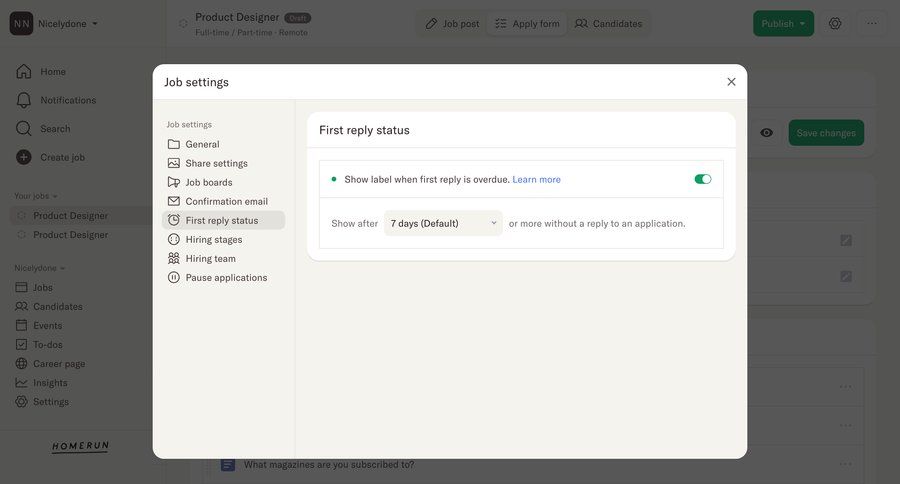Click the preview eye icon

click(766, 133)
